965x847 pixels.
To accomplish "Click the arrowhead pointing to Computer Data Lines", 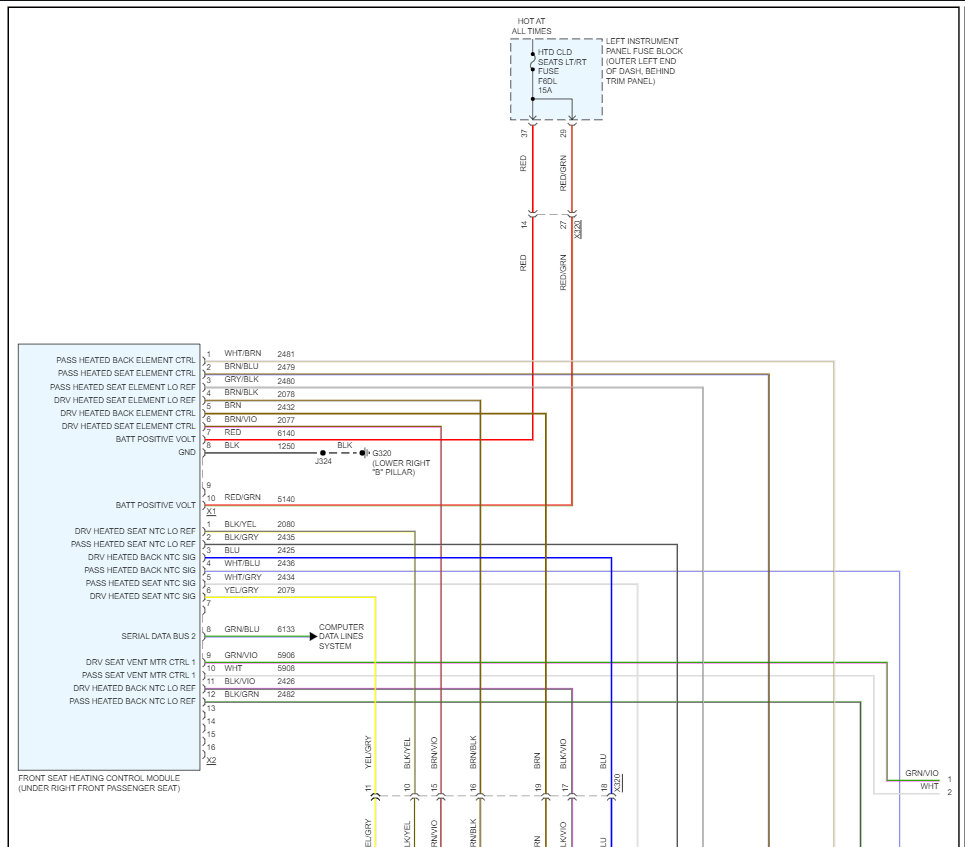I will coord(313,636).
